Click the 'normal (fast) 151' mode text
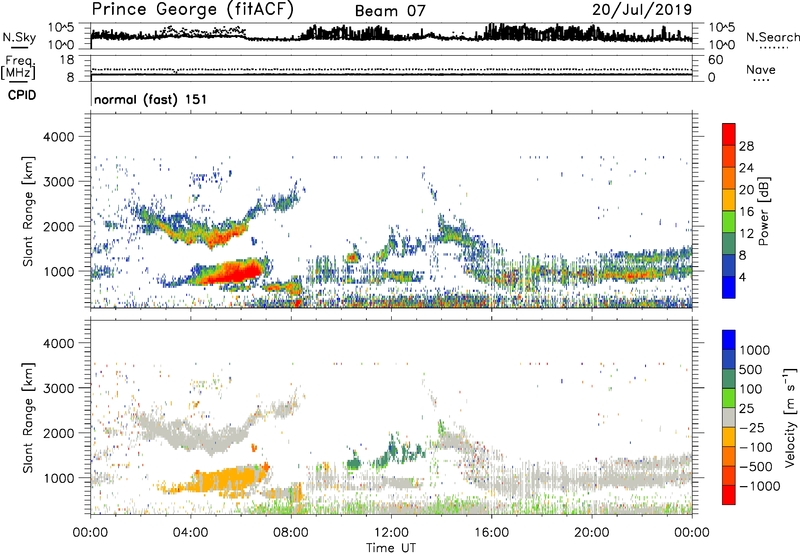This screenshot has width=800, height=554. (151, 99)
